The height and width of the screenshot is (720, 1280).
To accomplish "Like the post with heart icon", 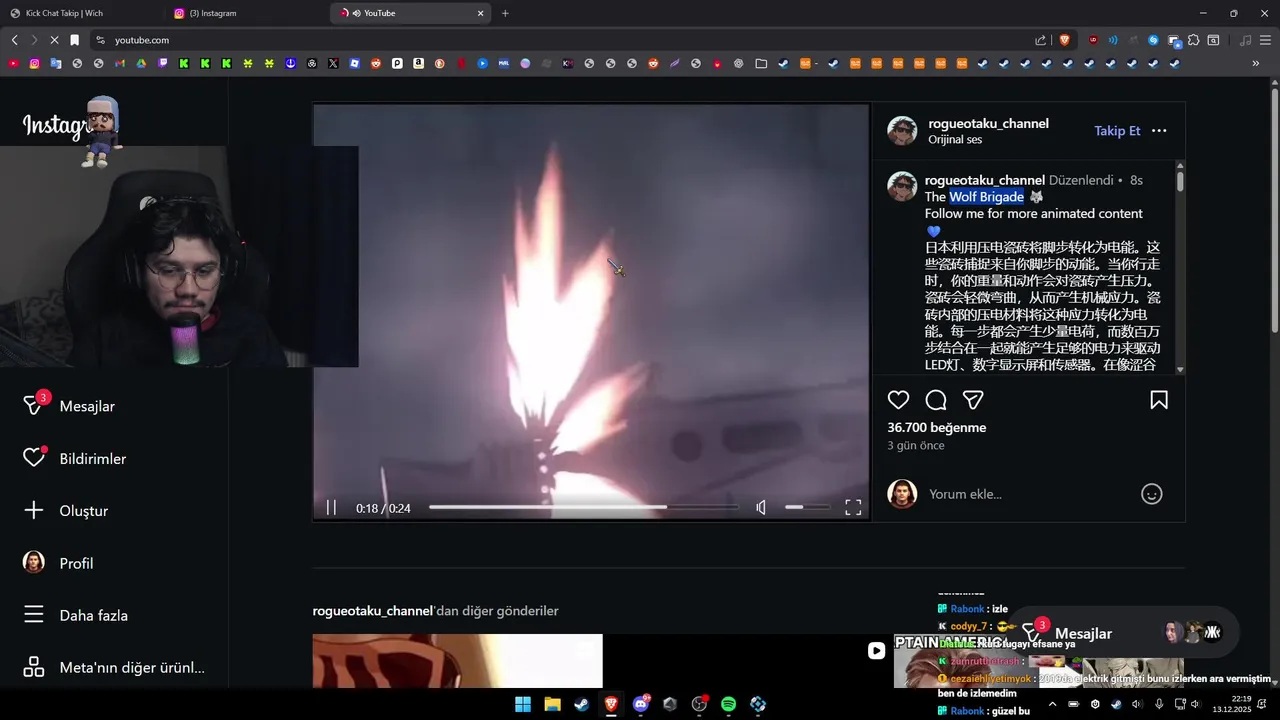I will (899, 400).
